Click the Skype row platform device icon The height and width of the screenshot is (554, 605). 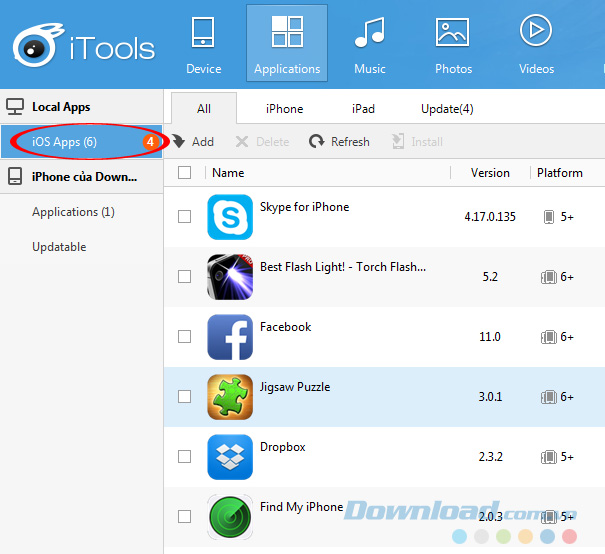[x=549, y=217]
